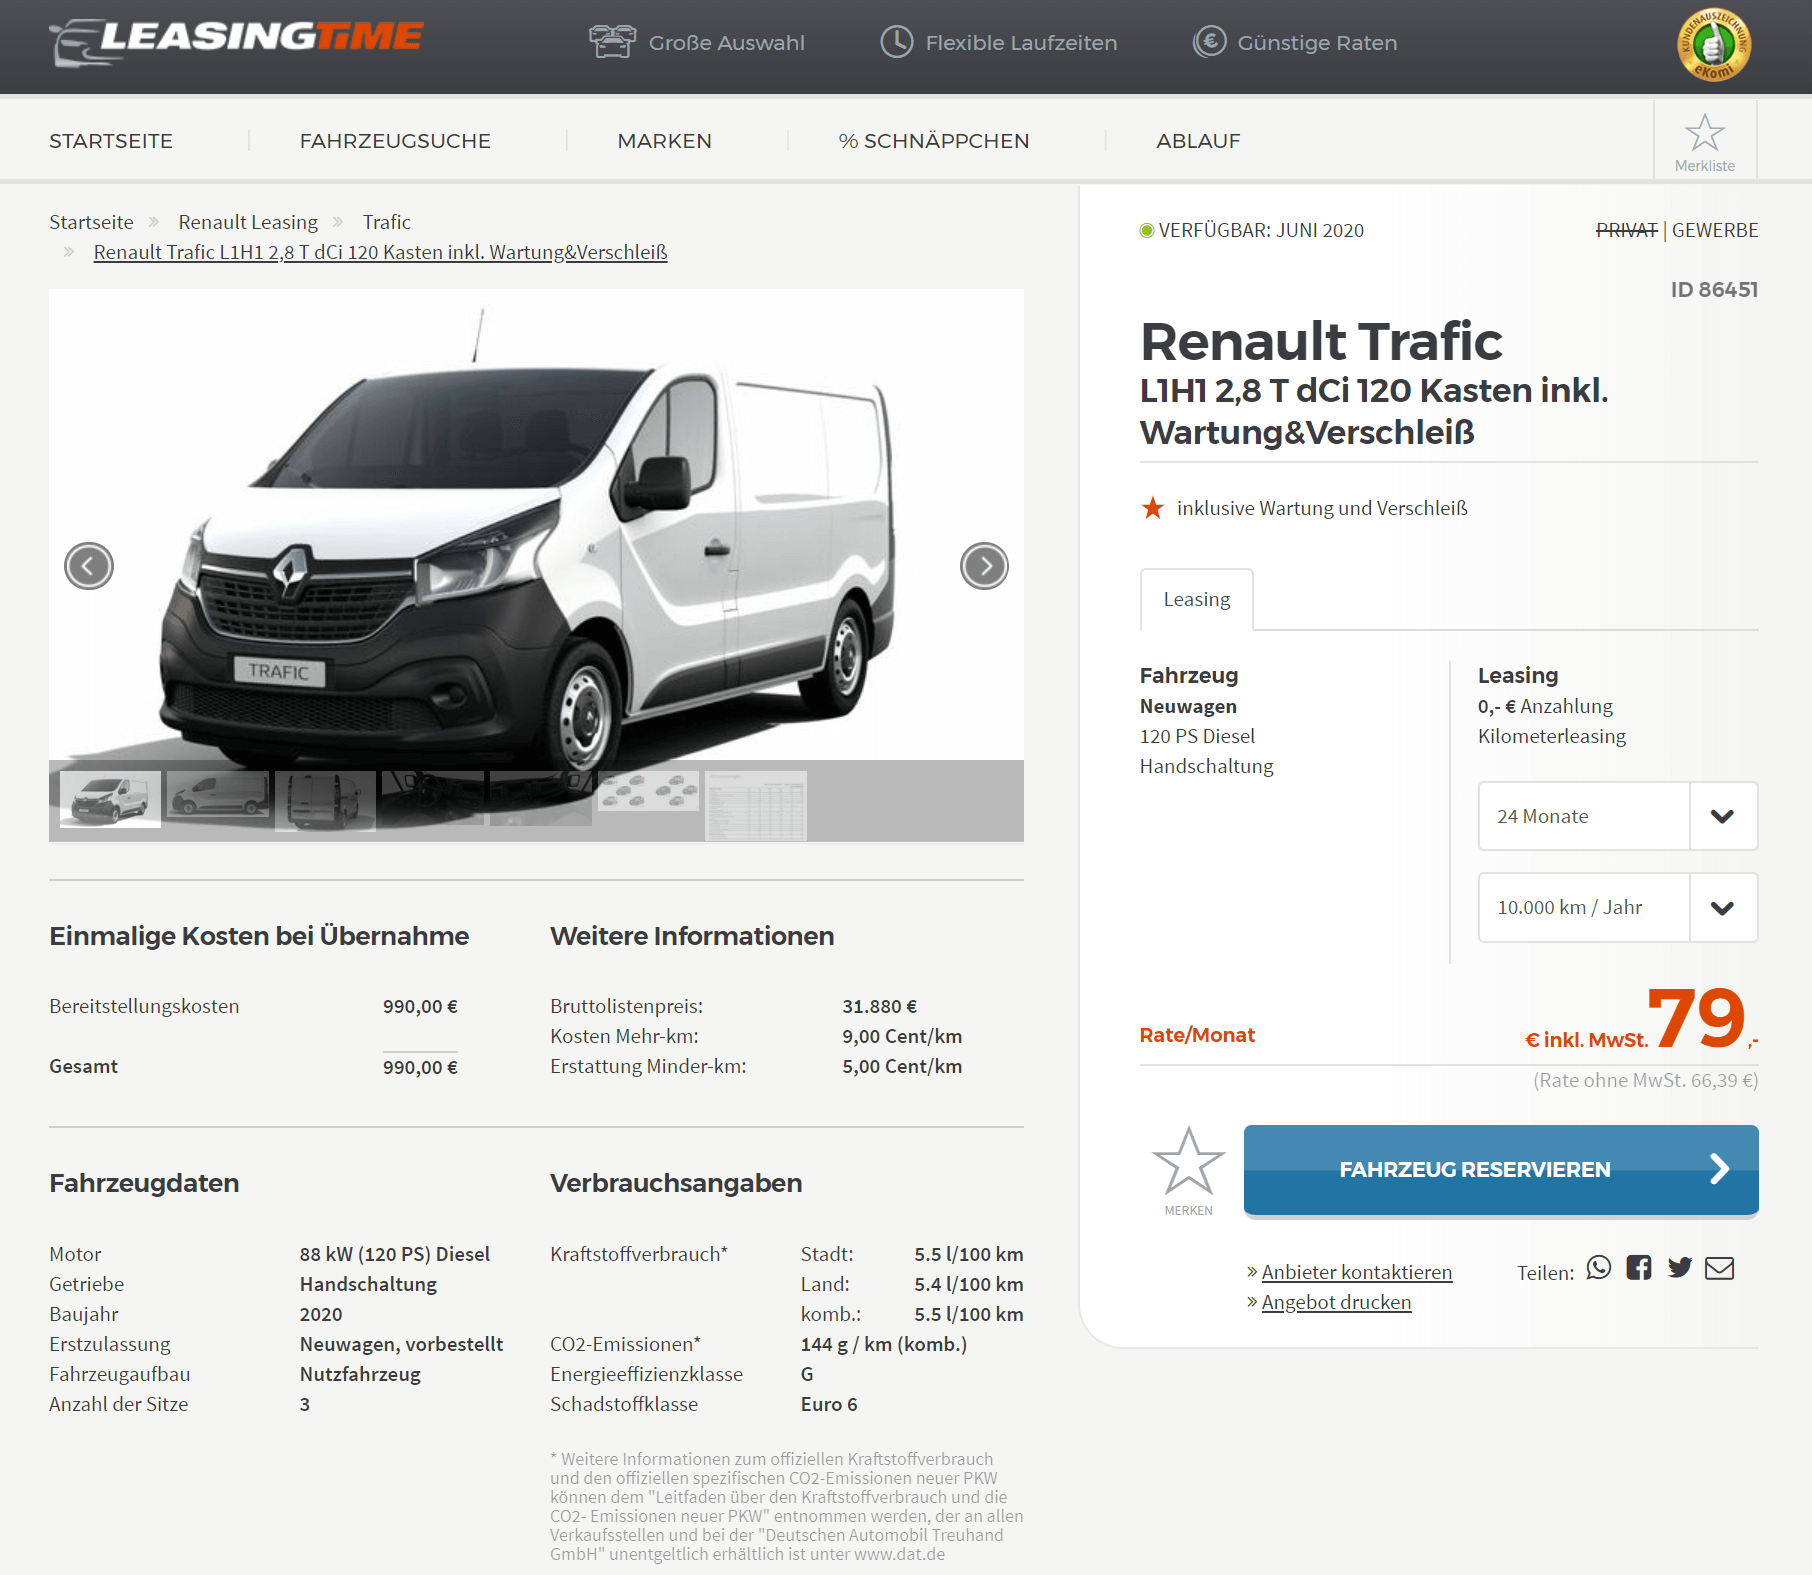Select first front-view van thumbnail

[110, 799]
